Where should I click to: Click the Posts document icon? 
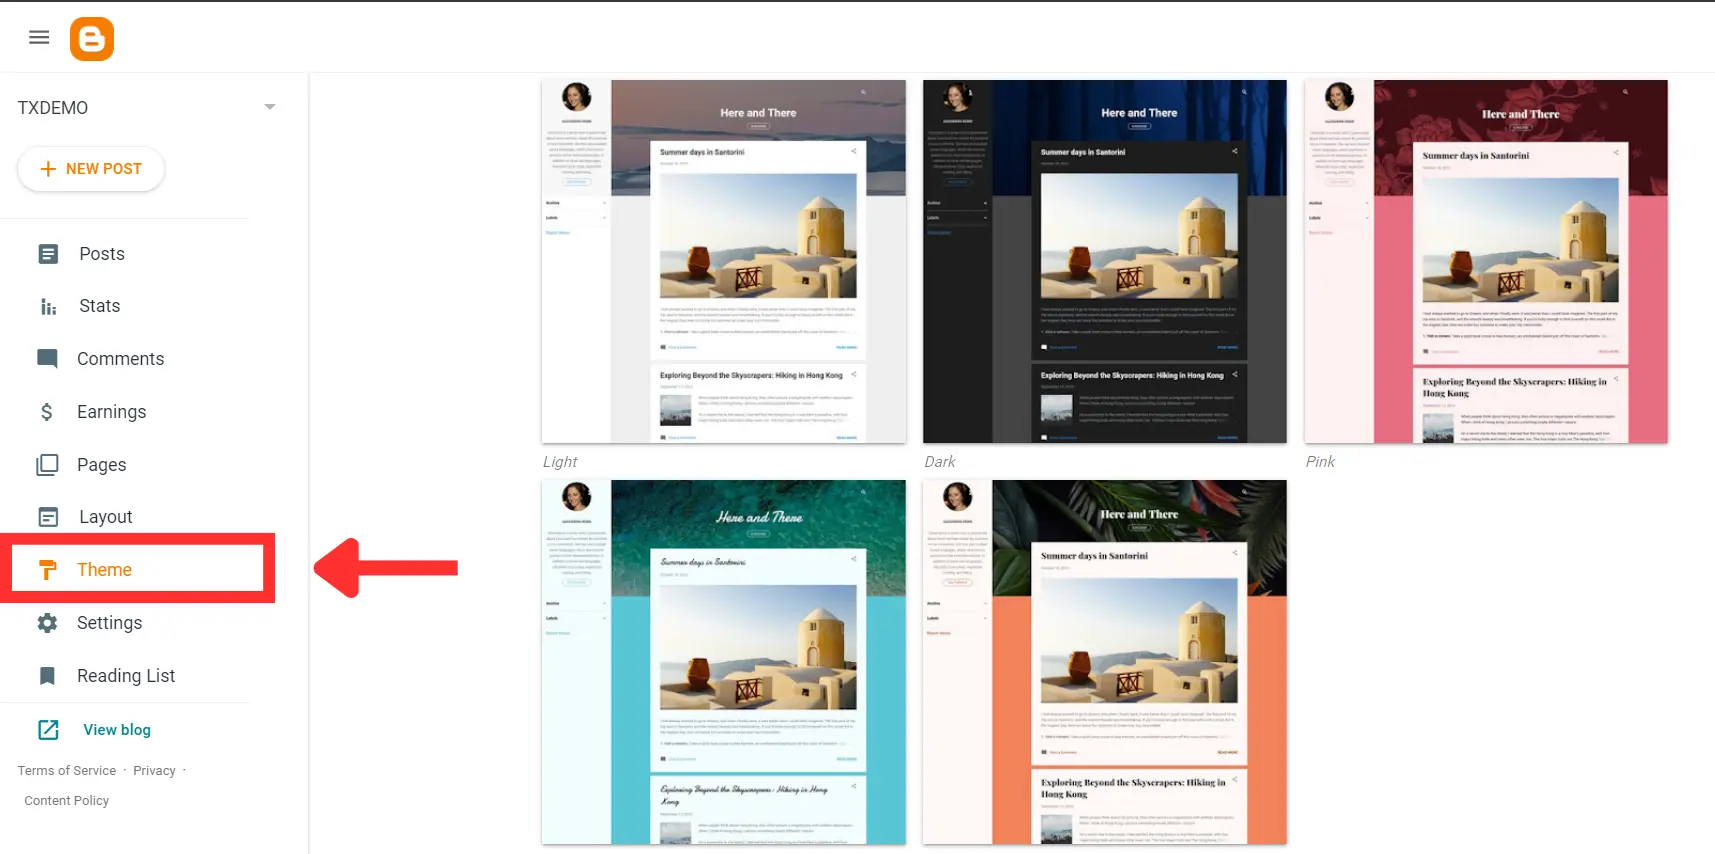[48, 254]
